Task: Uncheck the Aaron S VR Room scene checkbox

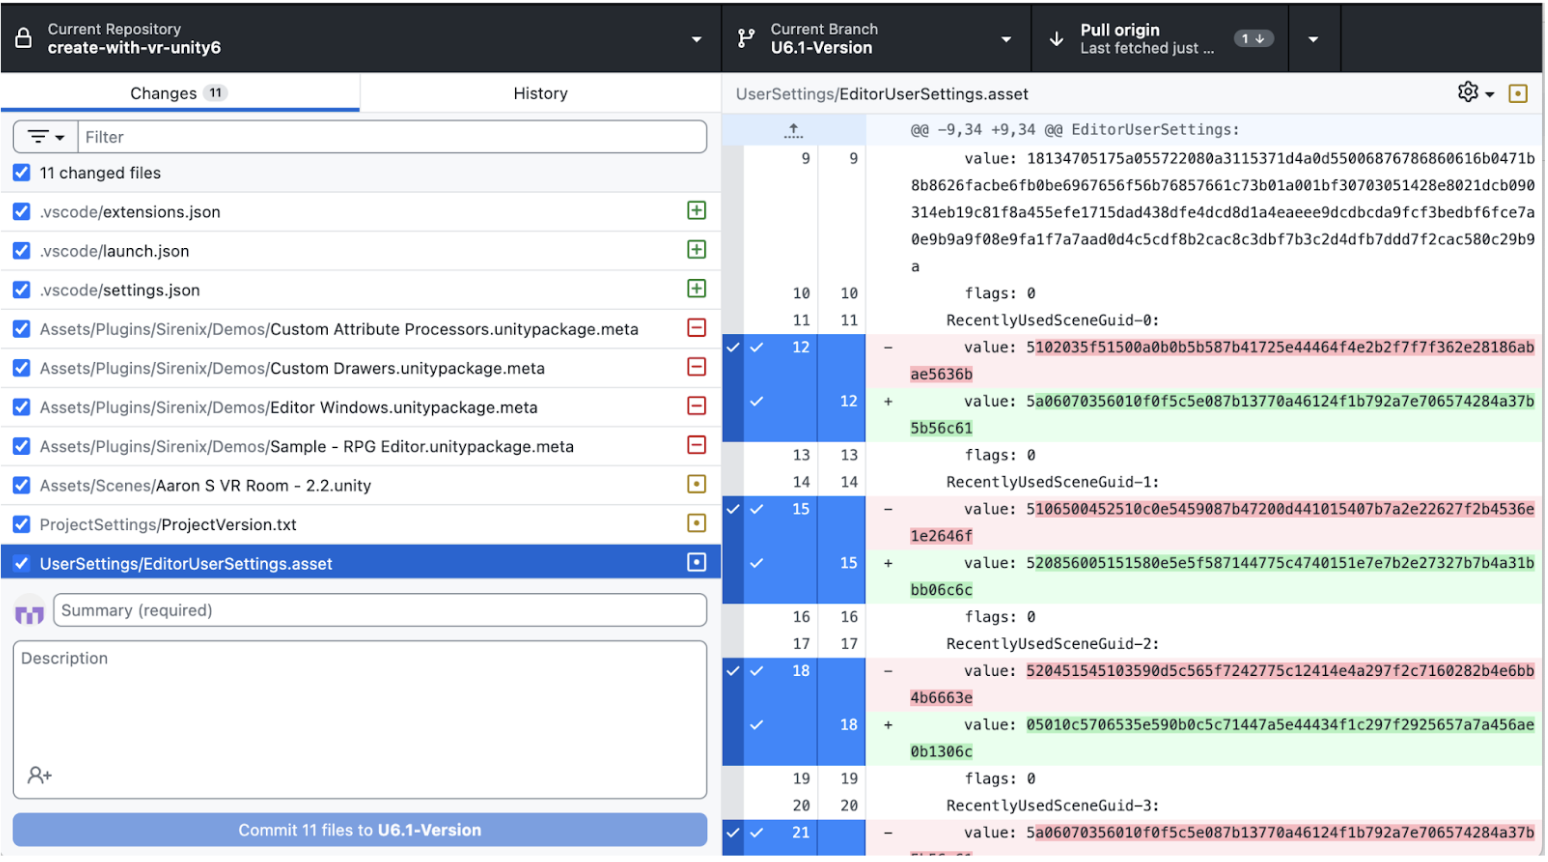Action: click(22, 486)
